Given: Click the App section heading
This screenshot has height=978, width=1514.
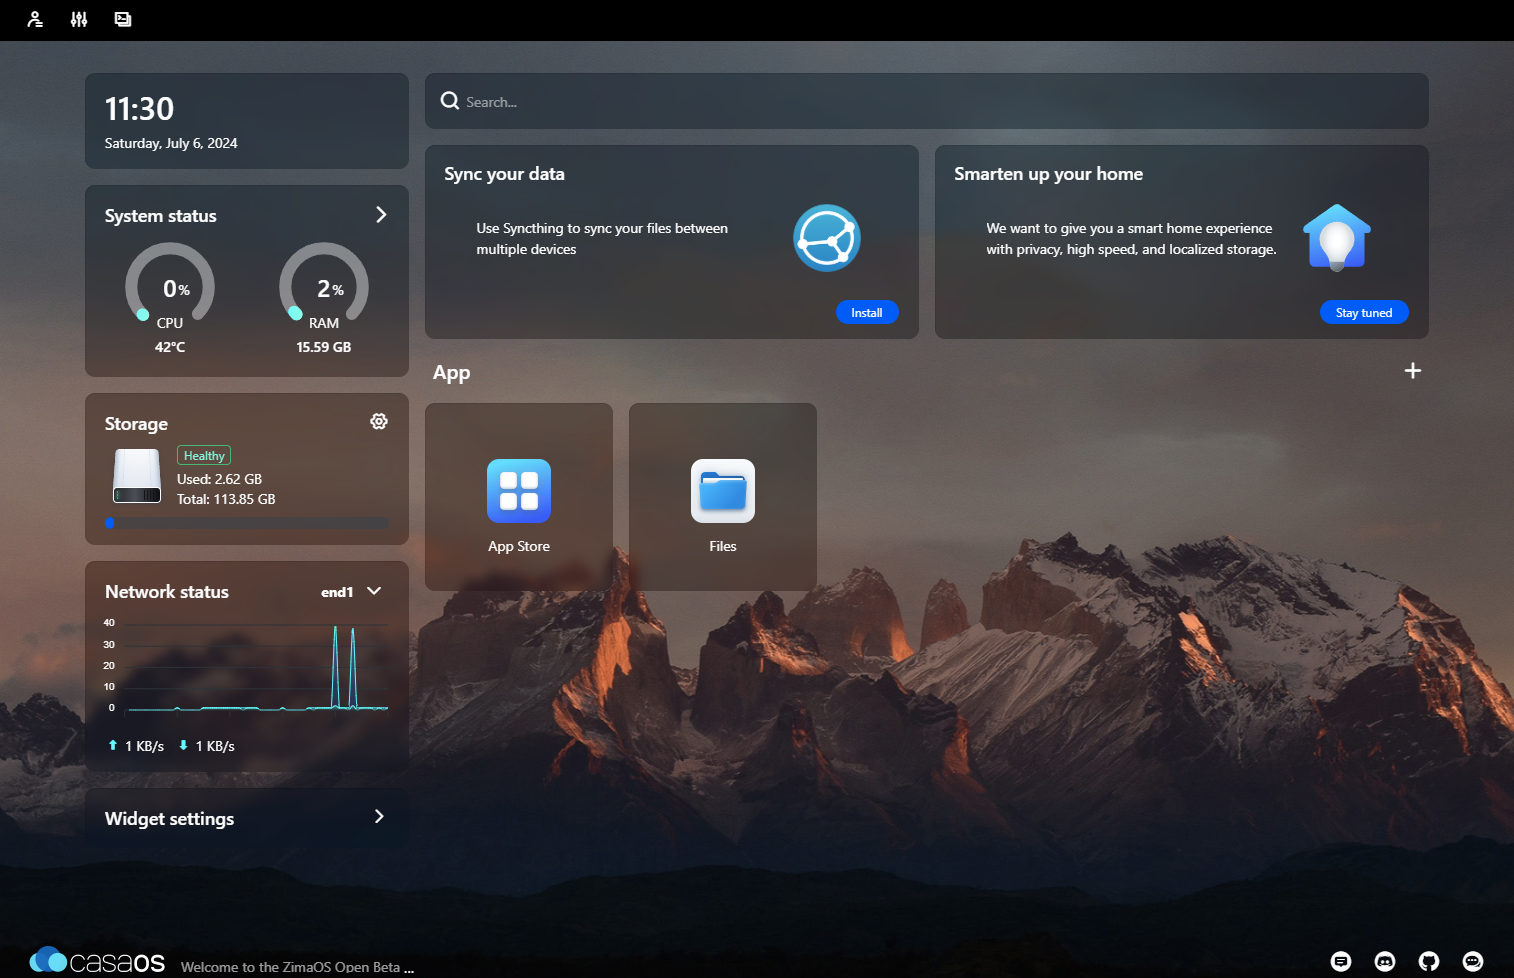Looking at the screenshot, I should 452,373.
